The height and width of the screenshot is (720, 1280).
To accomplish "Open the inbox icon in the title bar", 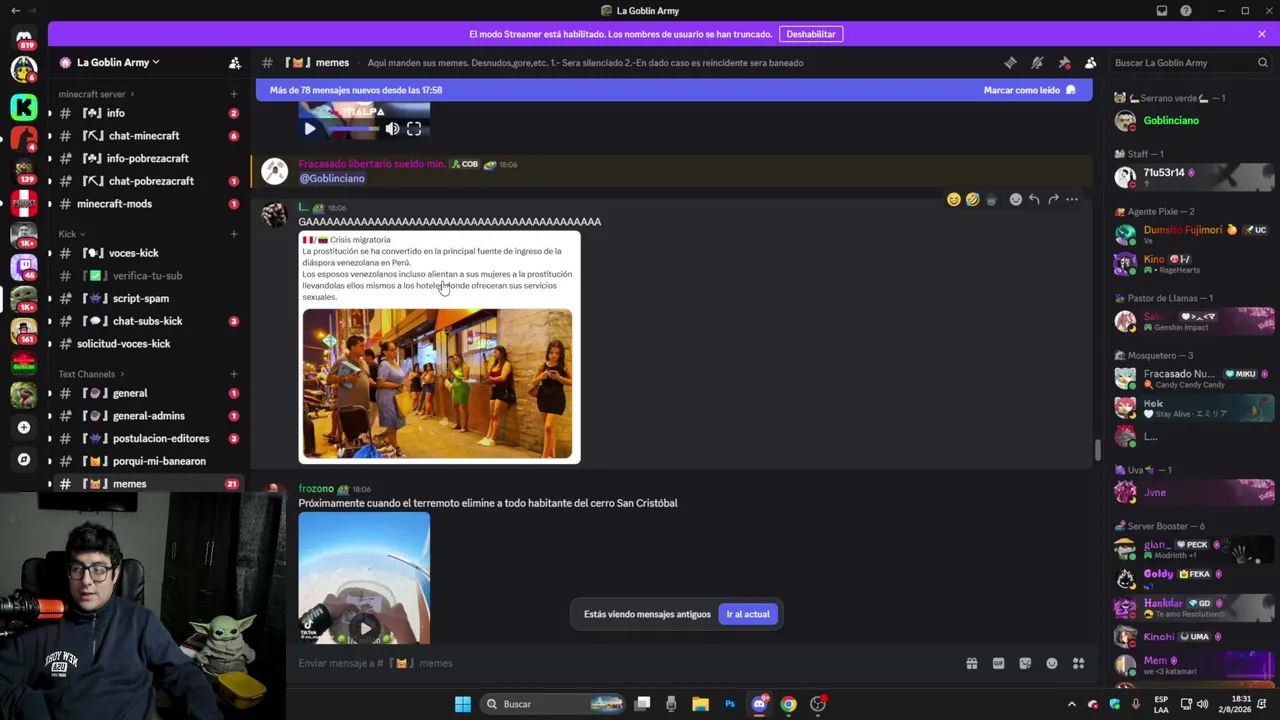I will (x=1161, y=11).
